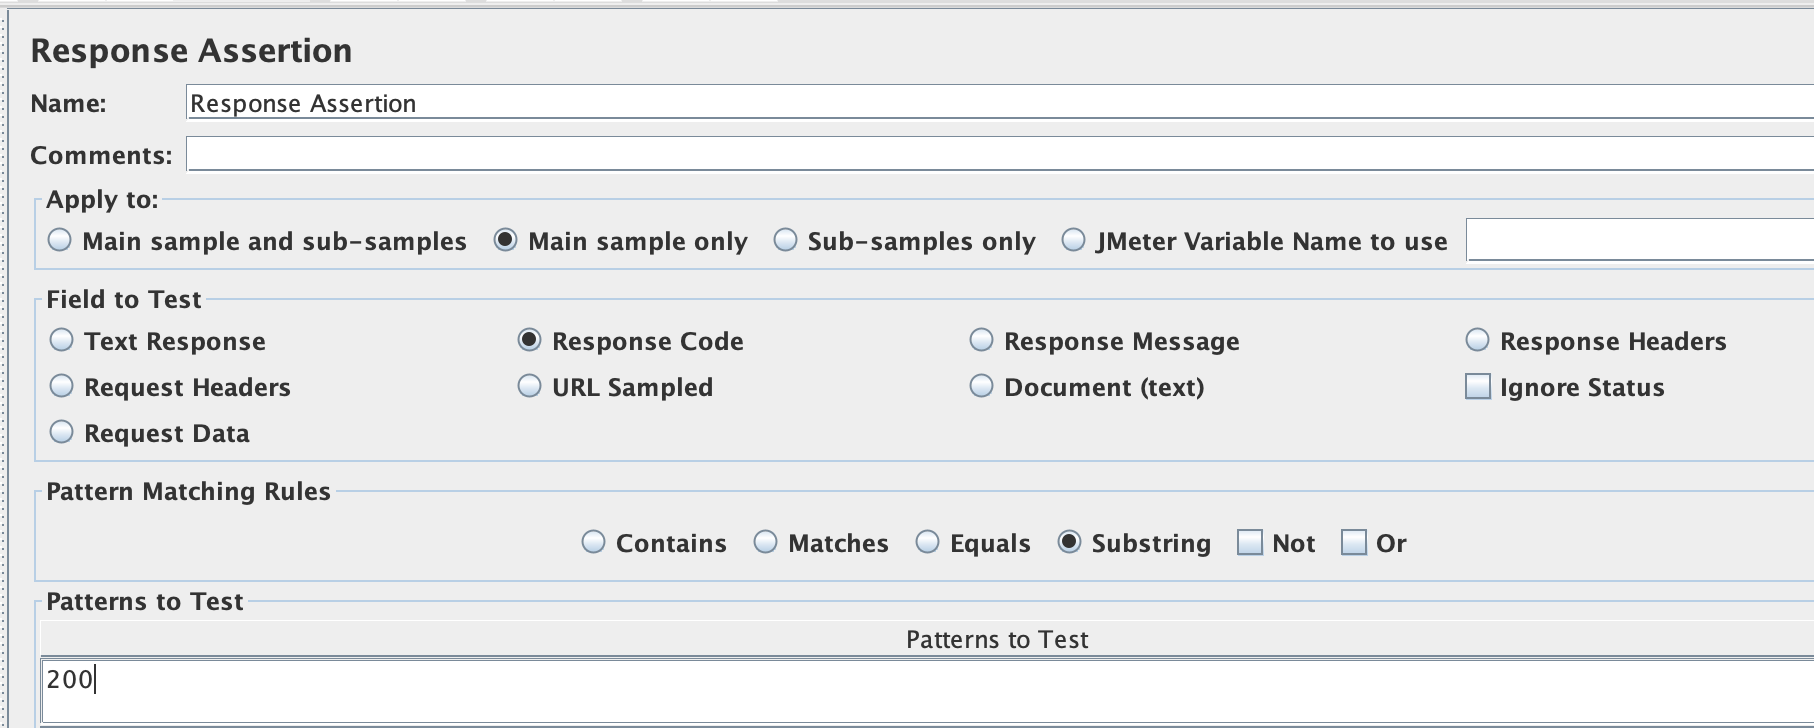The height and width of the screenshot is (728, 1814).
Task: Select JMeter Variable Name to use
Action: tap(1074, 241)
